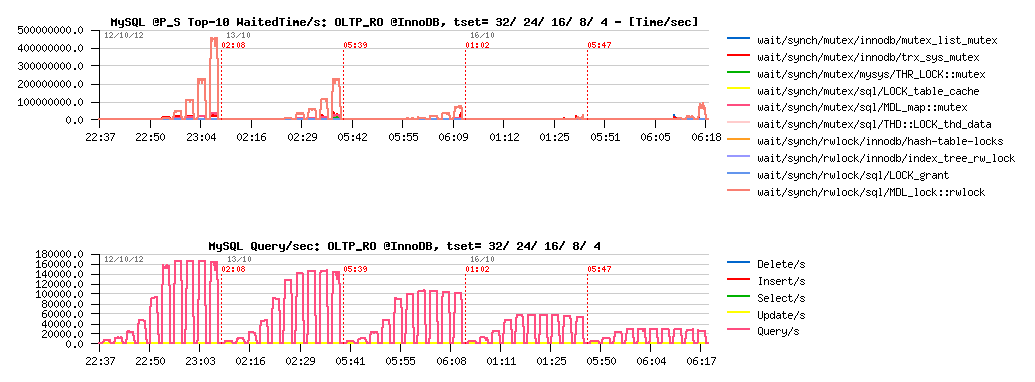The height and width of the screenshot is (382, 1035).
Task: Click the 05:39 marker in Query/sec chart
Action: (x=356, y=269)
